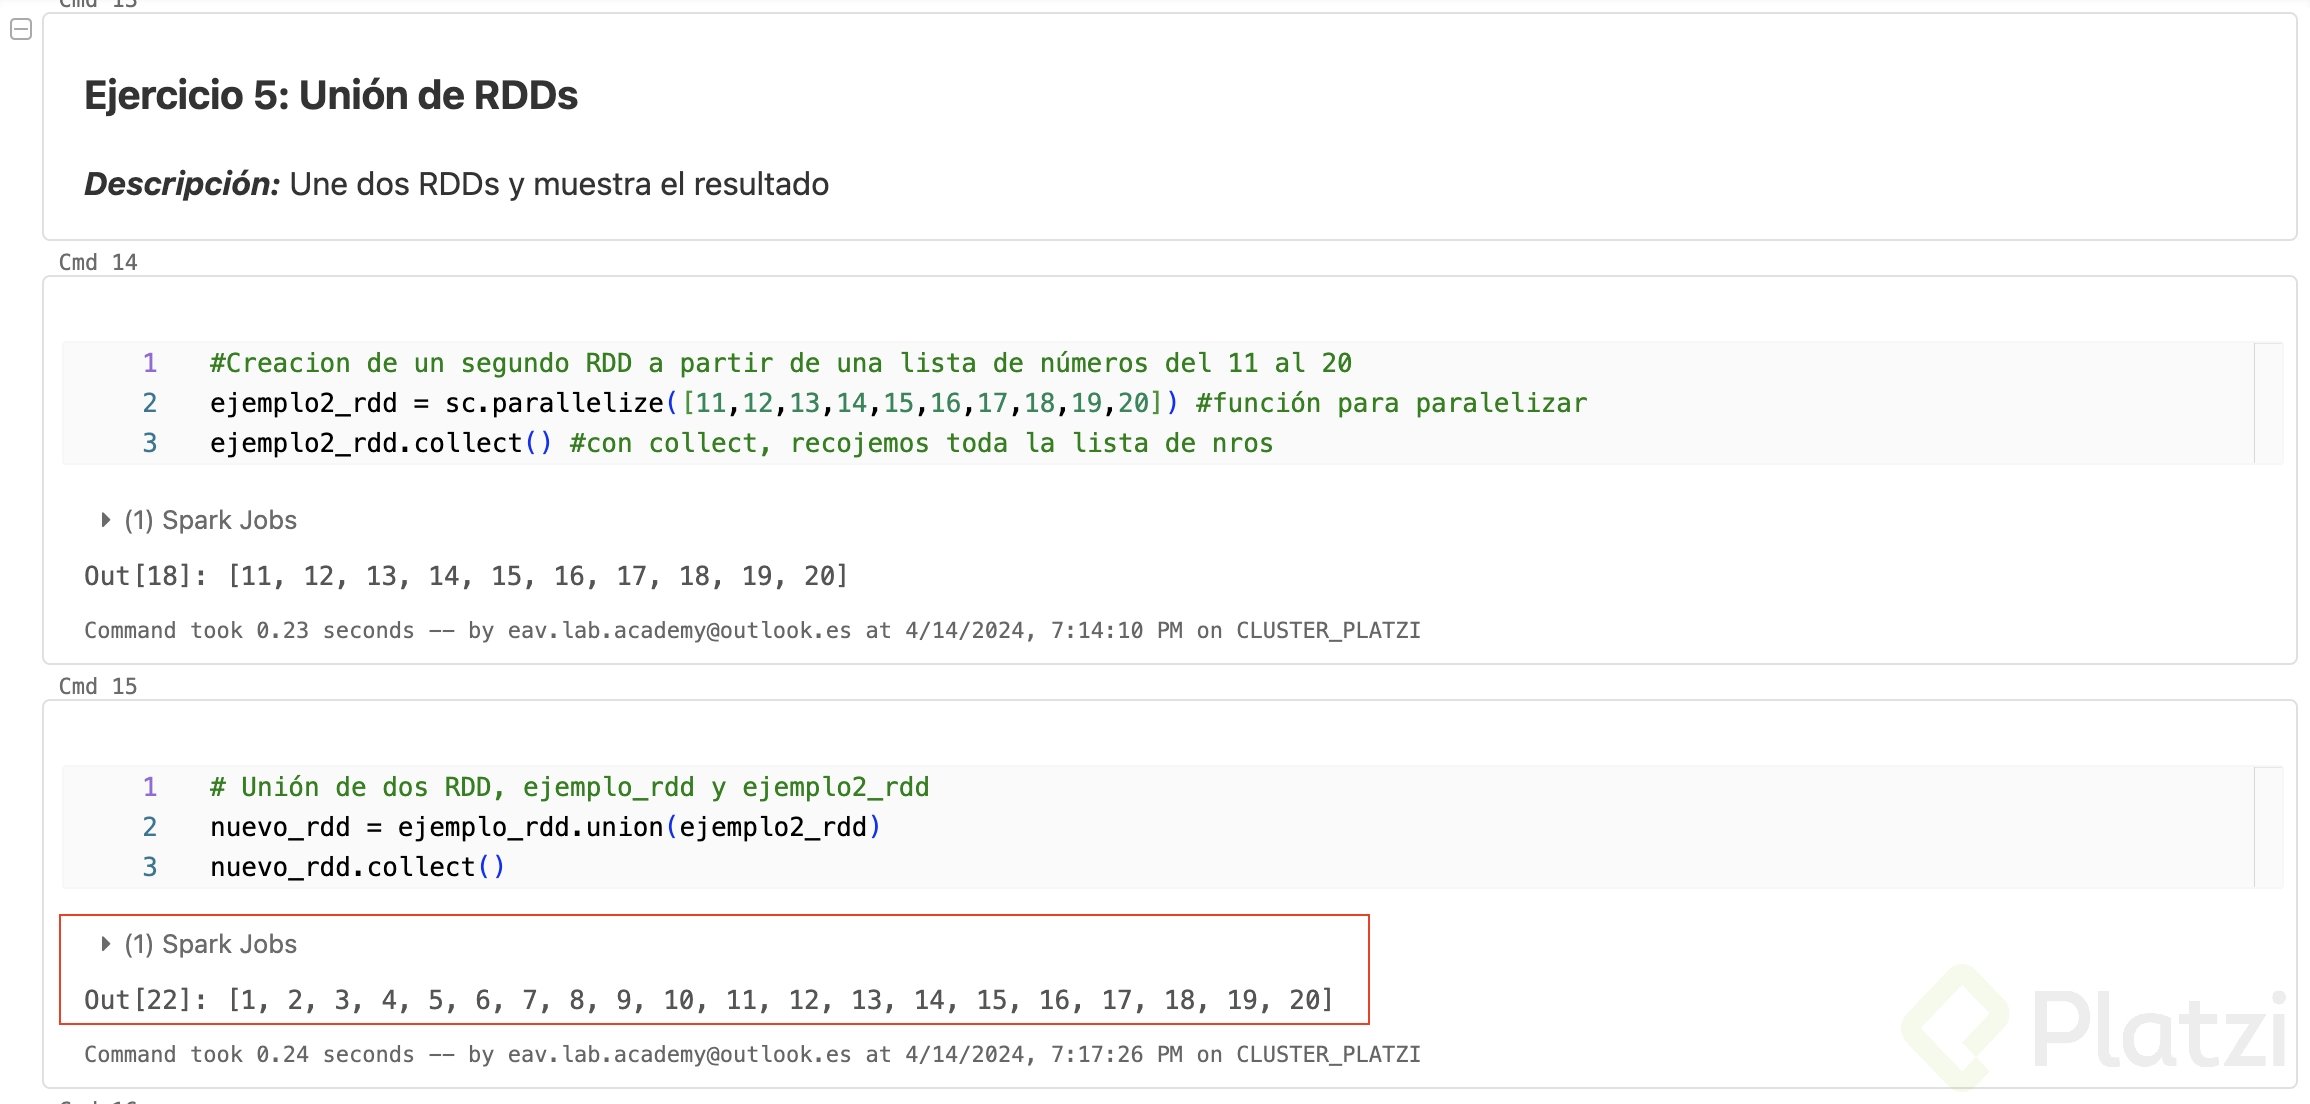Click the Out[18] result list
The height and width of the screenshot is (1104, 2310).
click(x=538, y=576)
